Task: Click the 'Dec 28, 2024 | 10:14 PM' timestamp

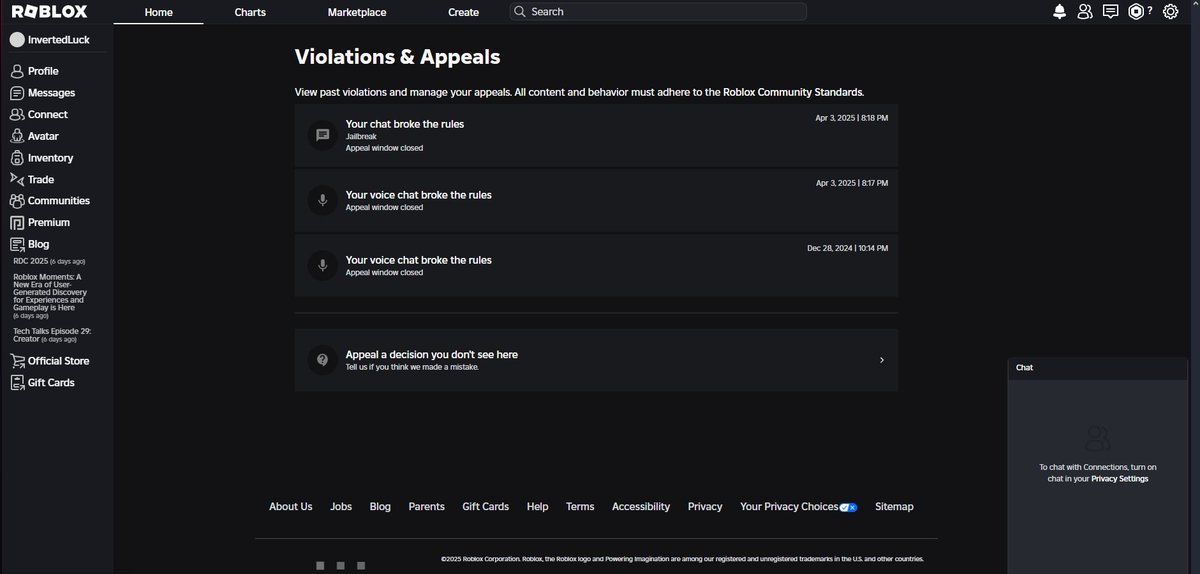Action: pos(847,248)
